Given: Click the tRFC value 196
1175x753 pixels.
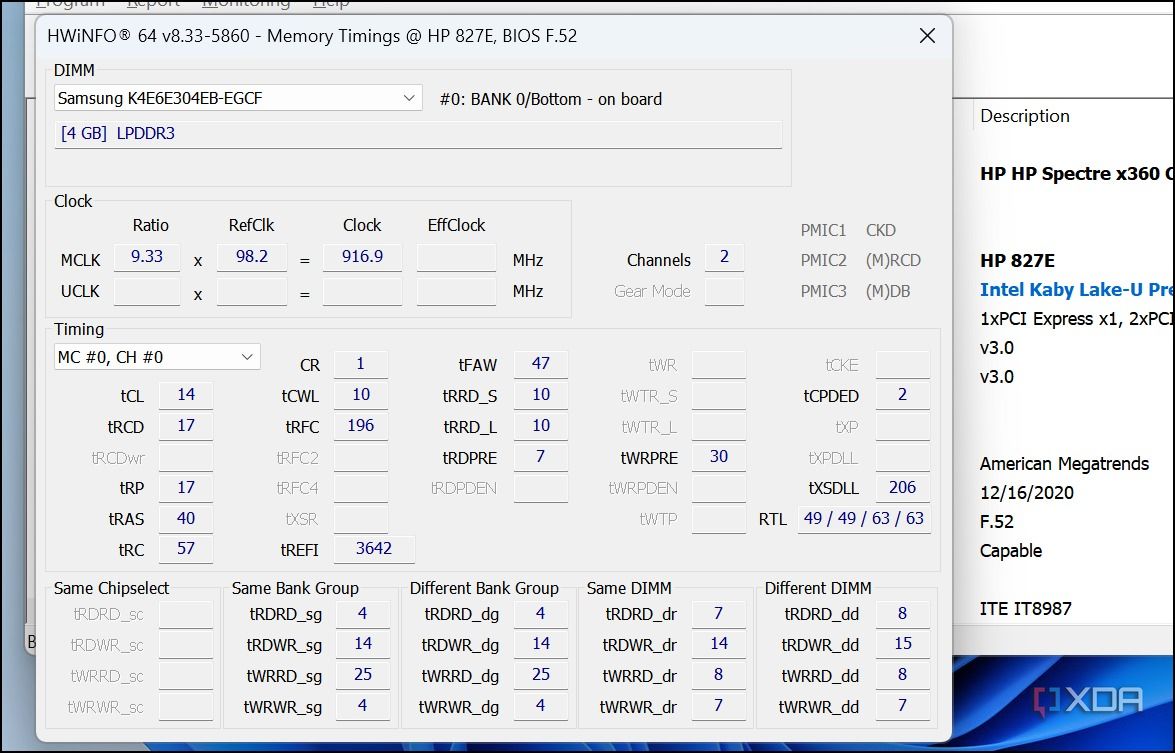Looking at the screenshot, I should tap(360, 426).
